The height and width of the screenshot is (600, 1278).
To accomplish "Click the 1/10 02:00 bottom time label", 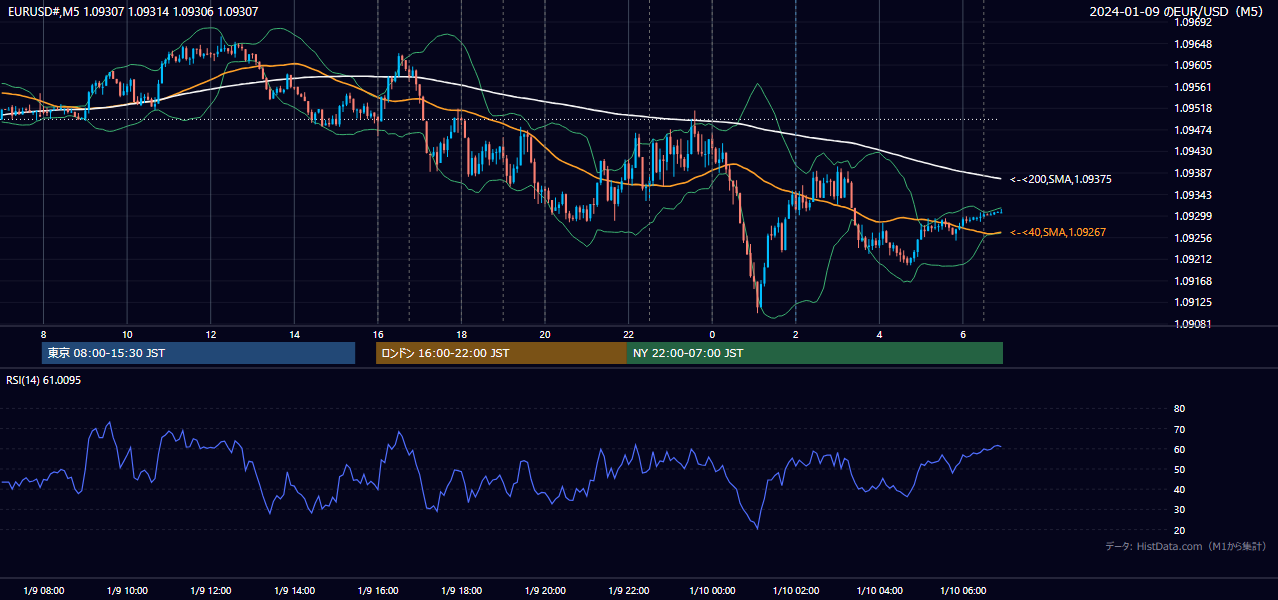I will point(795,590).
